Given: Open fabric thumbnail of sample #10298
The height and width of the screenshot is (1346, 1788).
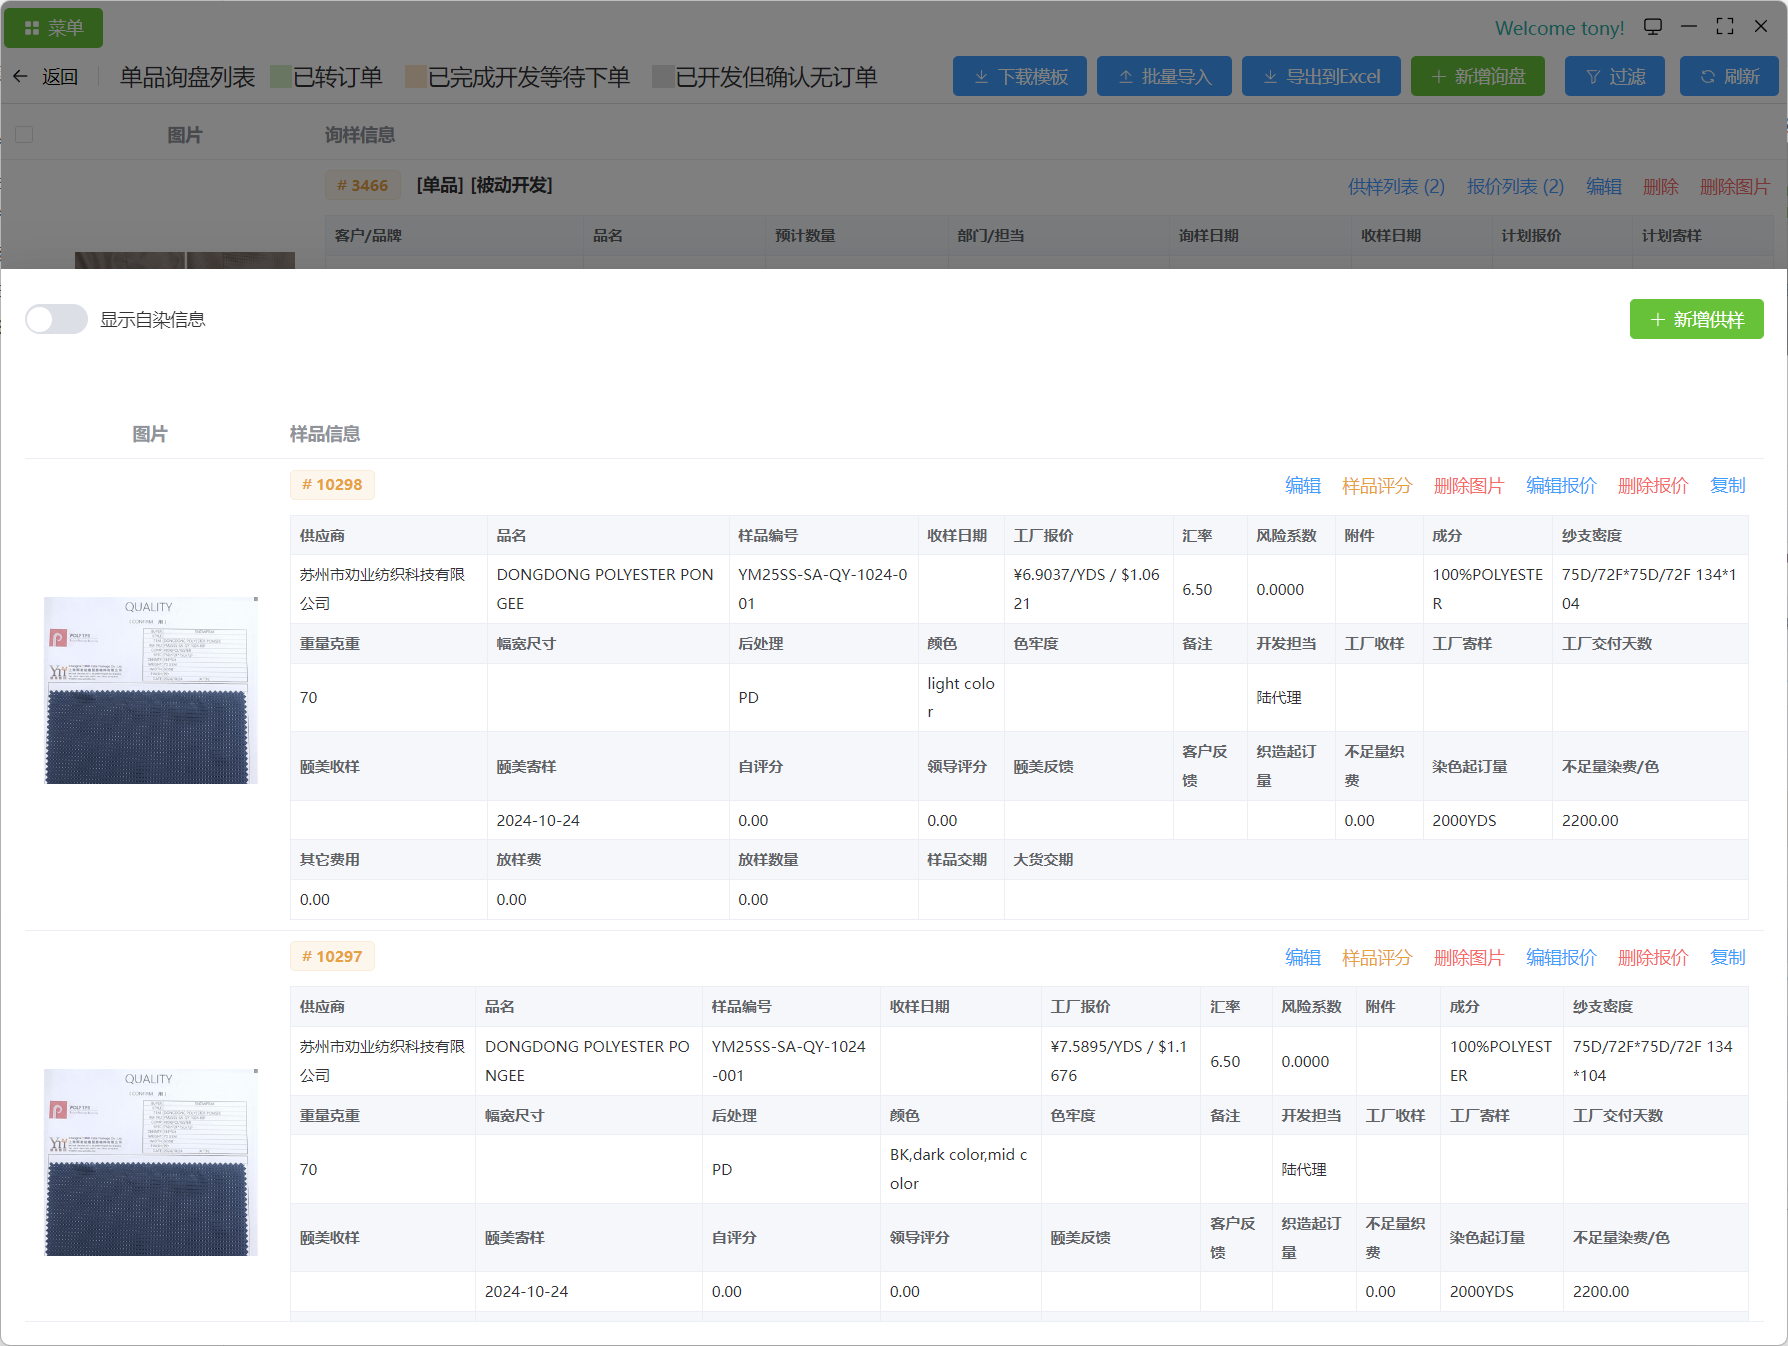Looking at the screenshot, I should tap(151, 690).
